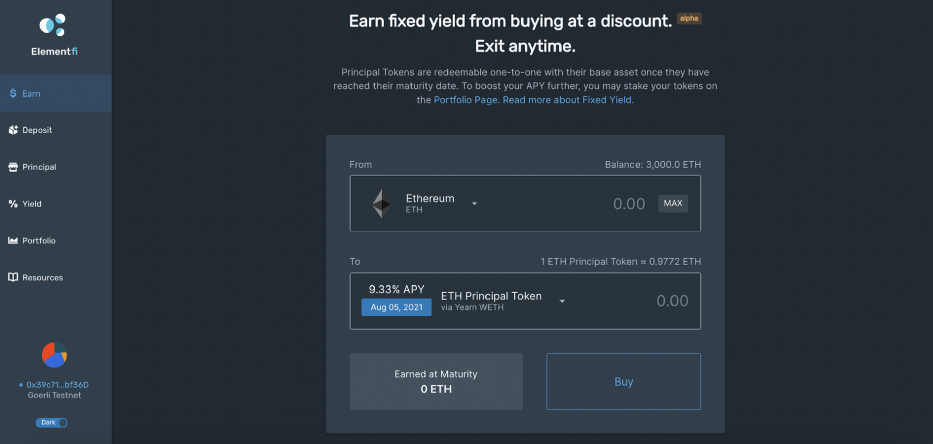Click the MAX amount button
Image resolution: width=933 pixels, height=444 pixels.
coord(673,204)
